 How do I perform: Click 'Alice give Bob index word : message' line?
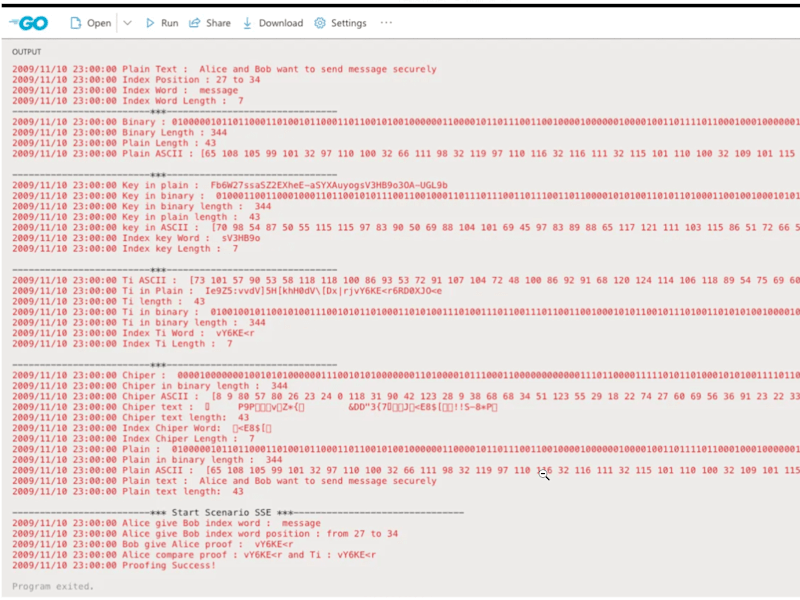point(166,523)
